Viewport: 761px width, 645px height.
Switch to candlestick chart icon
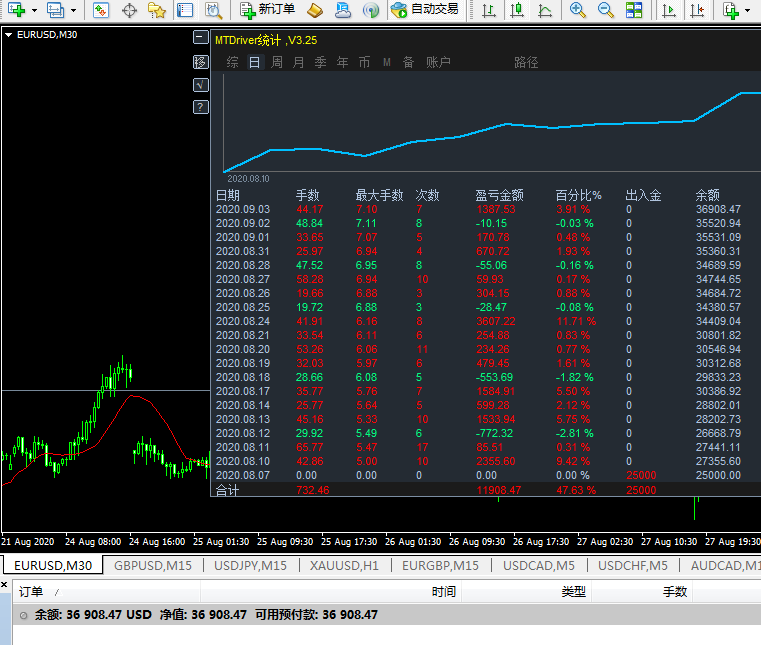point(517,10)
